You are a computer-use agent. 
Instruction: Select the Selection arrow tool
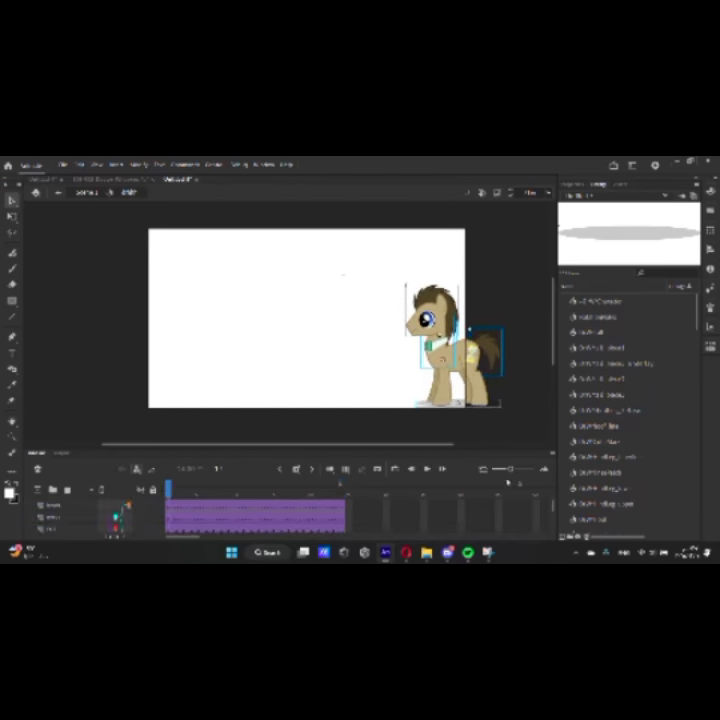tap(12, 200)
